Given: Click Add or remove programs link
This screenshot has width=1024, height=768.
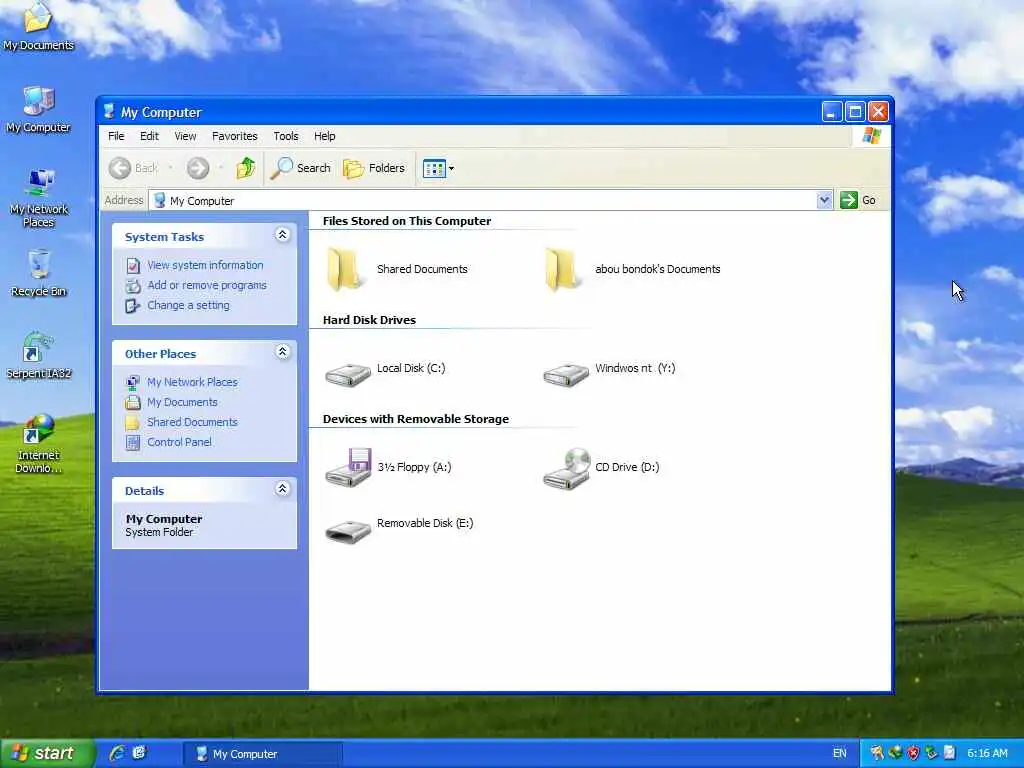Looking at the screenshot, I should point(207,285).
